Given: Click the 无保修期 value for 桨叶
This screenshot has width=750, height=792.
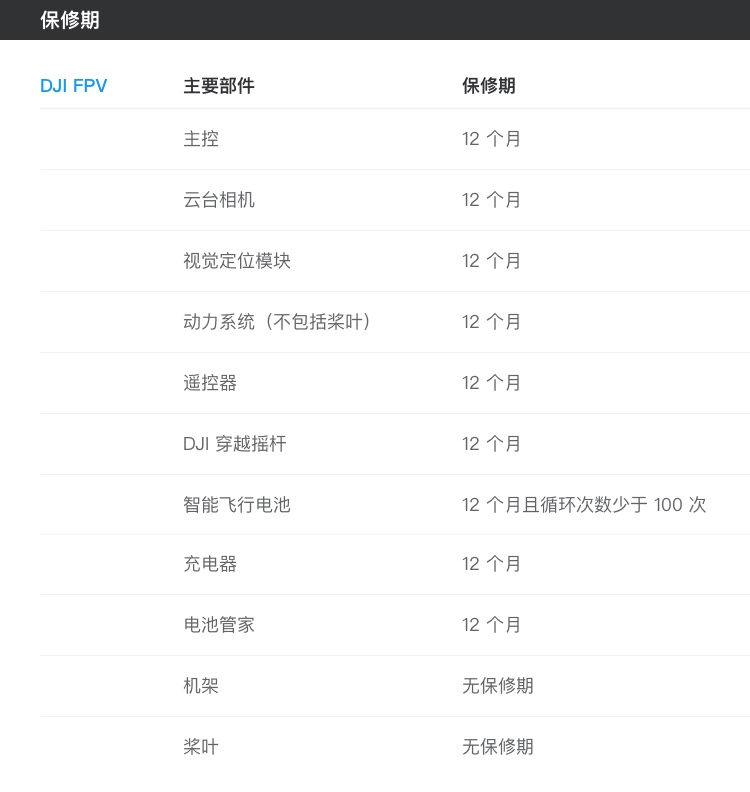Looking at the screenshot, I should point(497,747).
